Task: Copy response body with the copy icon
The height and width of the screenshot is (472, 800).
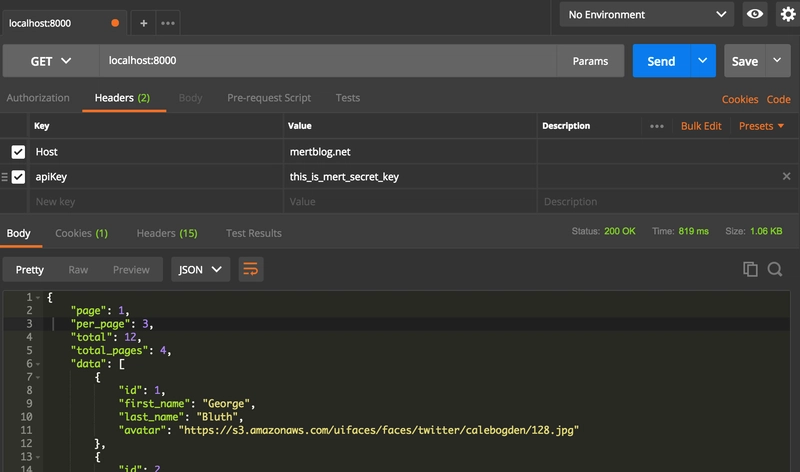Action: [750, 269]
